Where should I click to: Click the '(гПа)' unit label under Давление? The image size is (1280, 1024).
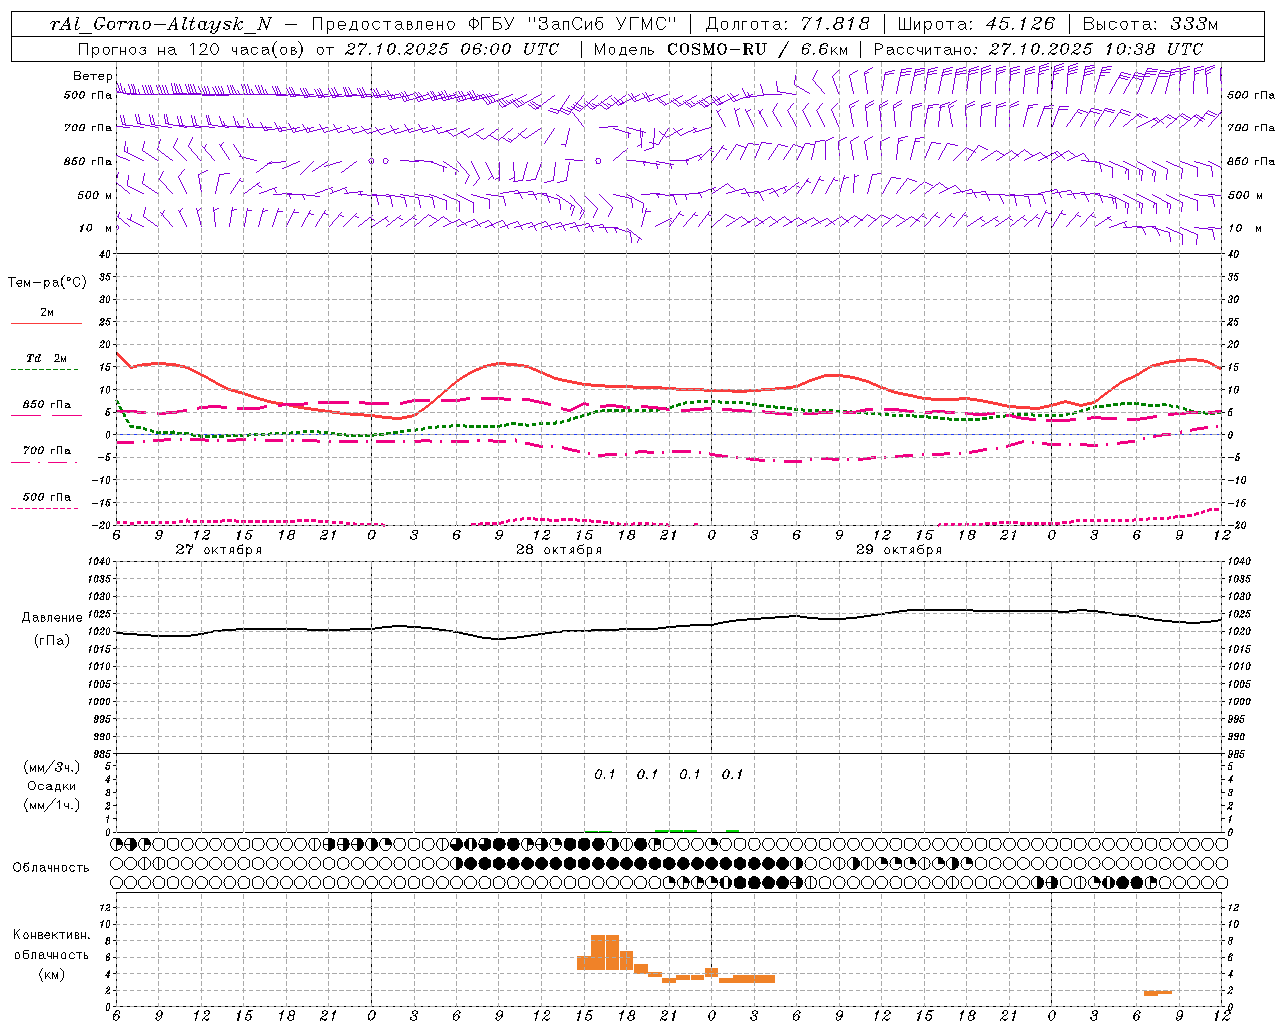(52, 641)
